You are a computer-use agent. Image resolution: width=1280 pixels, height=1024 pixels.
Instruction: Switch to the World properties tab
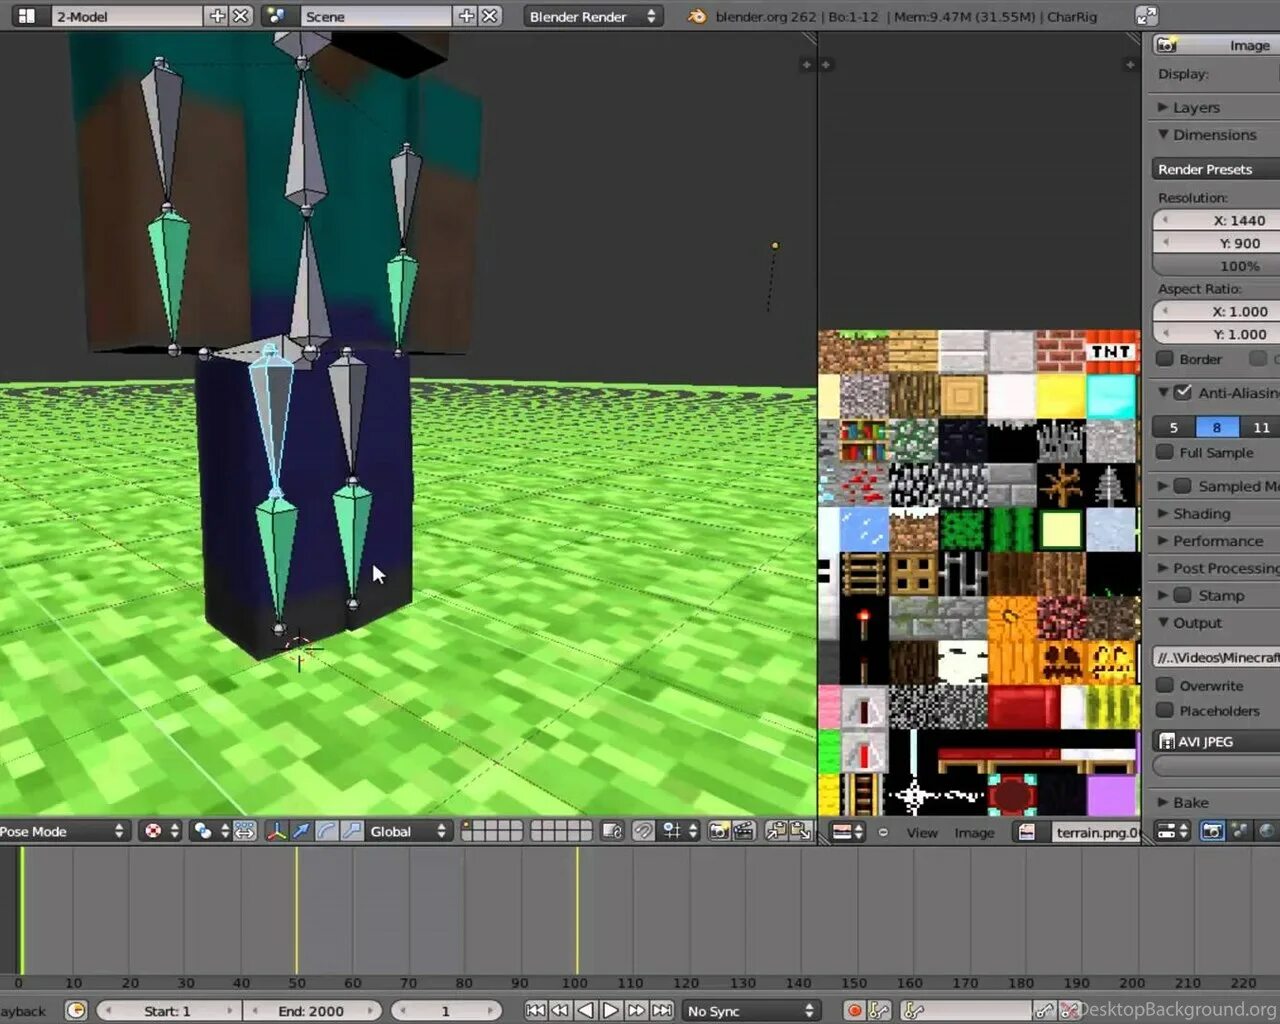click(1267, 831)
